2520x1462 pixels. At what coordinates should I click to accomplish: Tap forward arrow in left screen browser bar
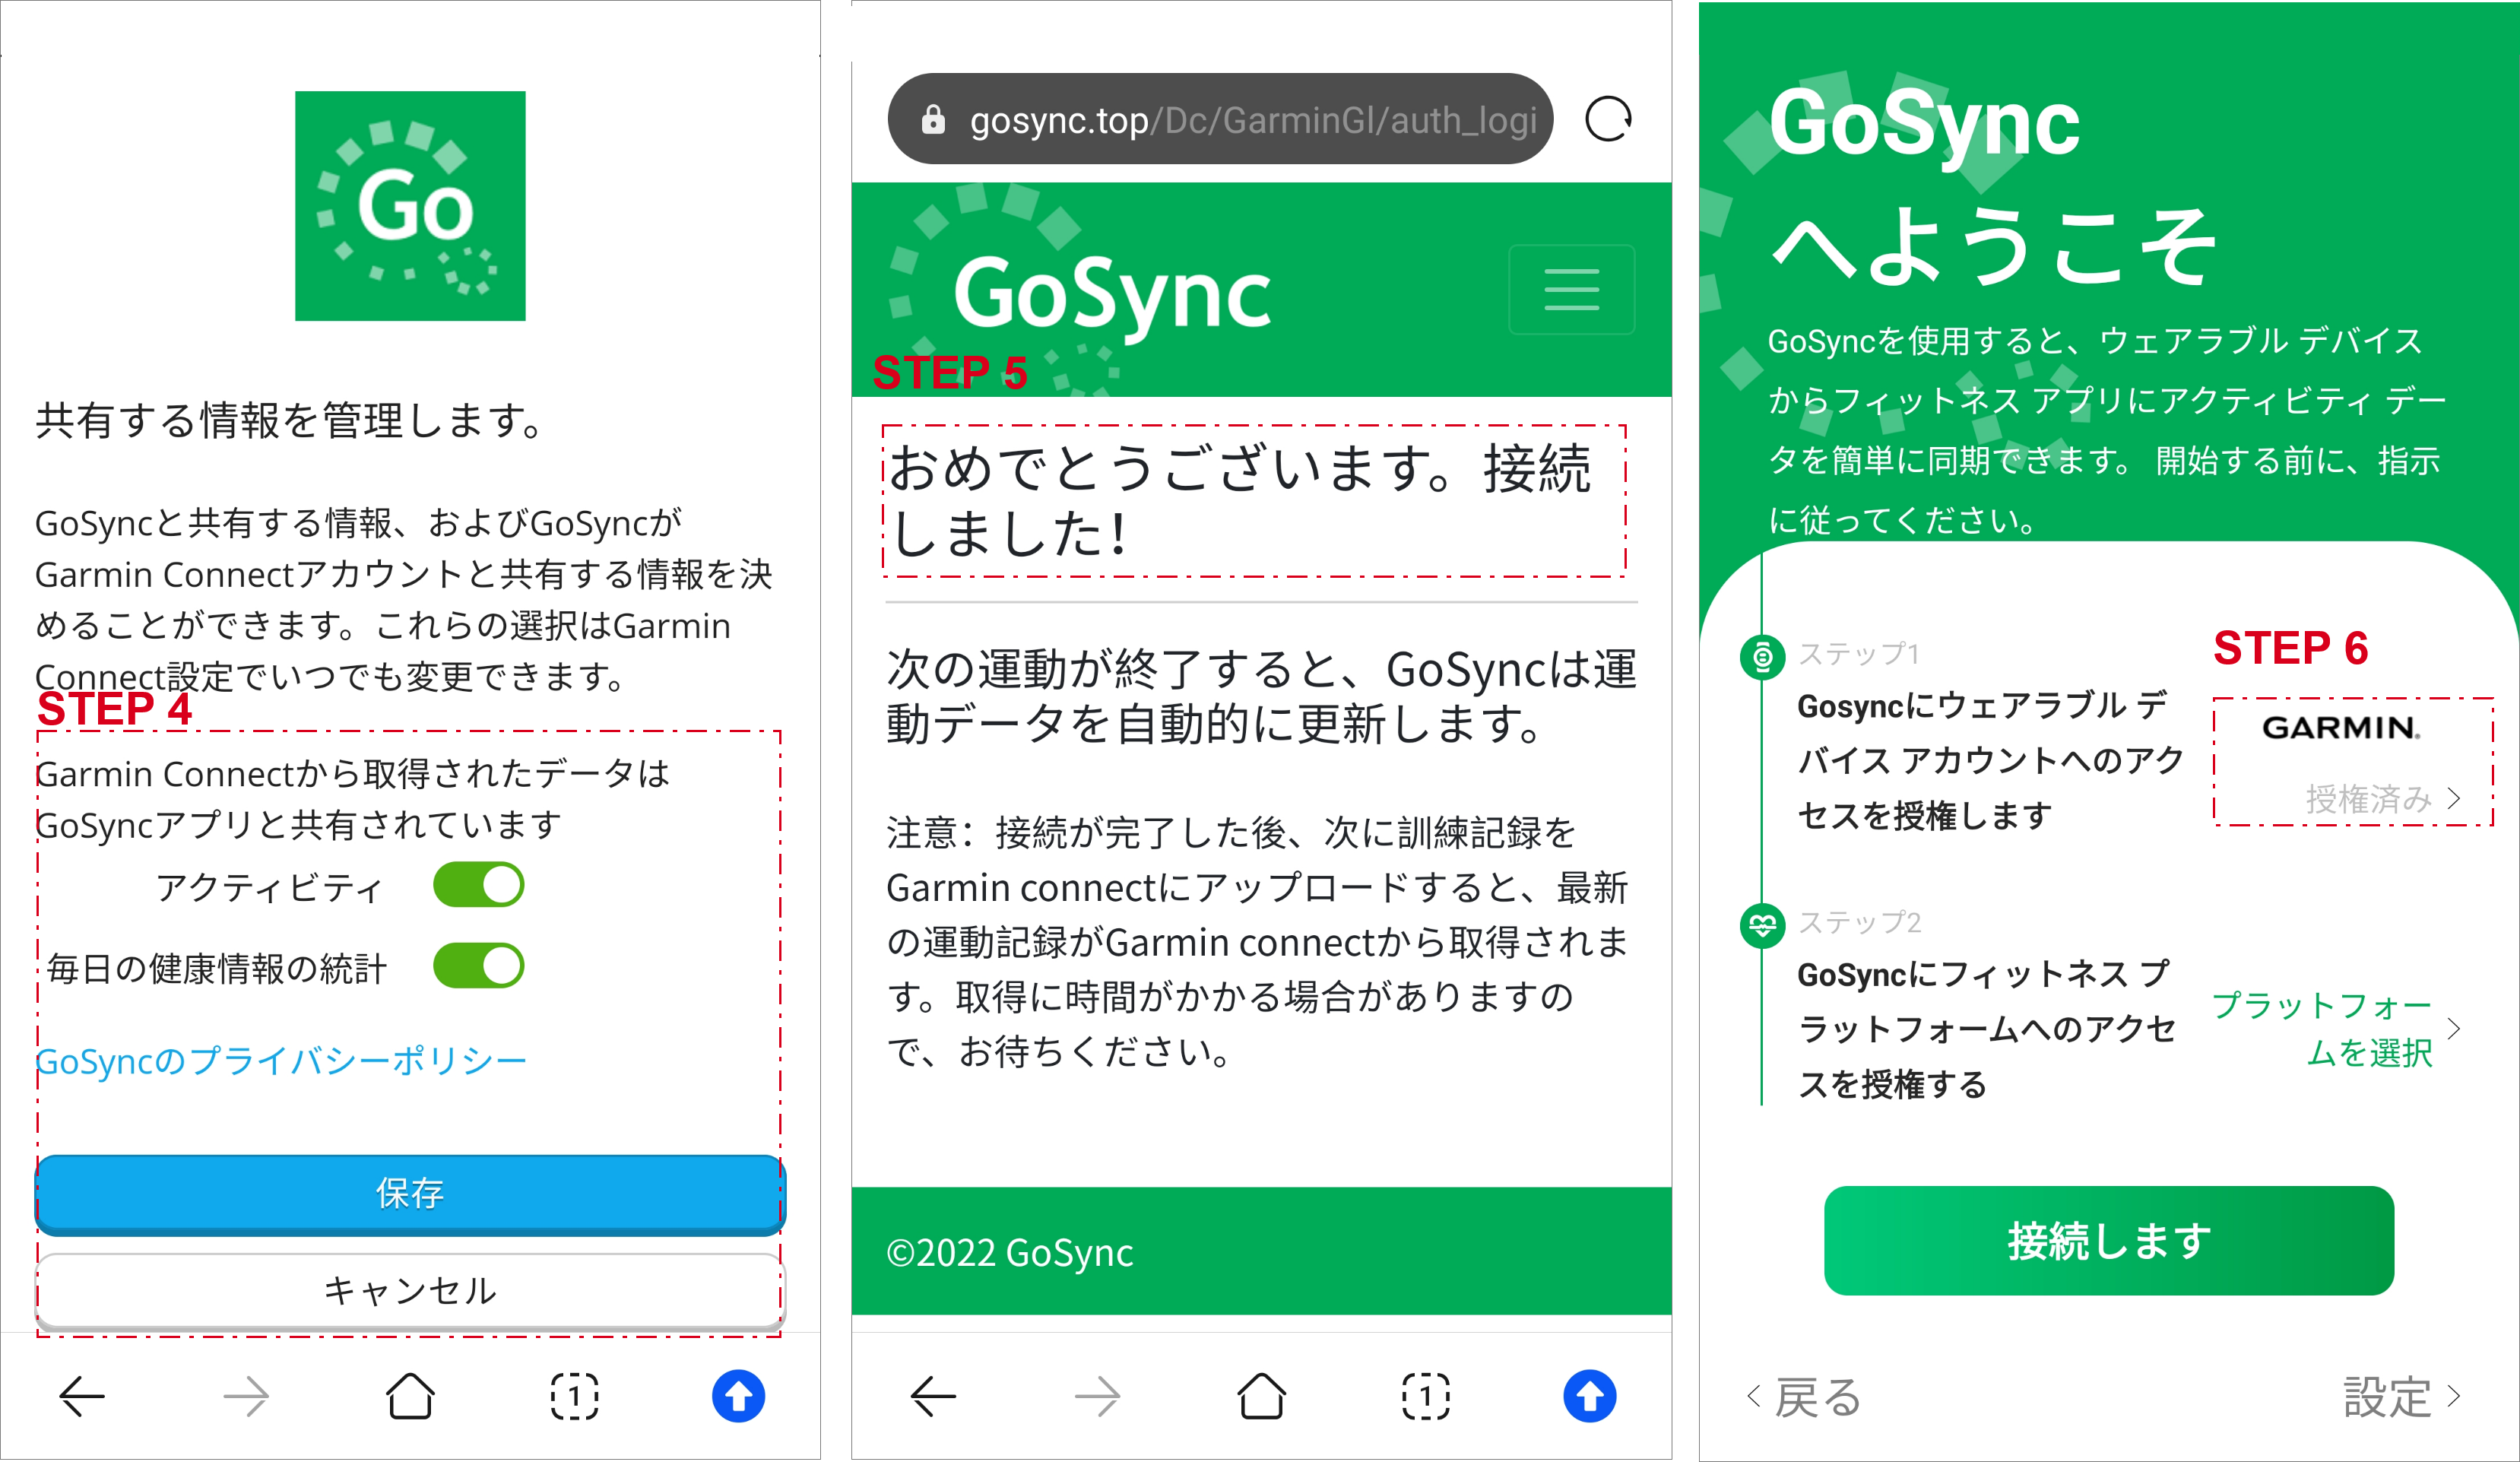coord(246,1396)
